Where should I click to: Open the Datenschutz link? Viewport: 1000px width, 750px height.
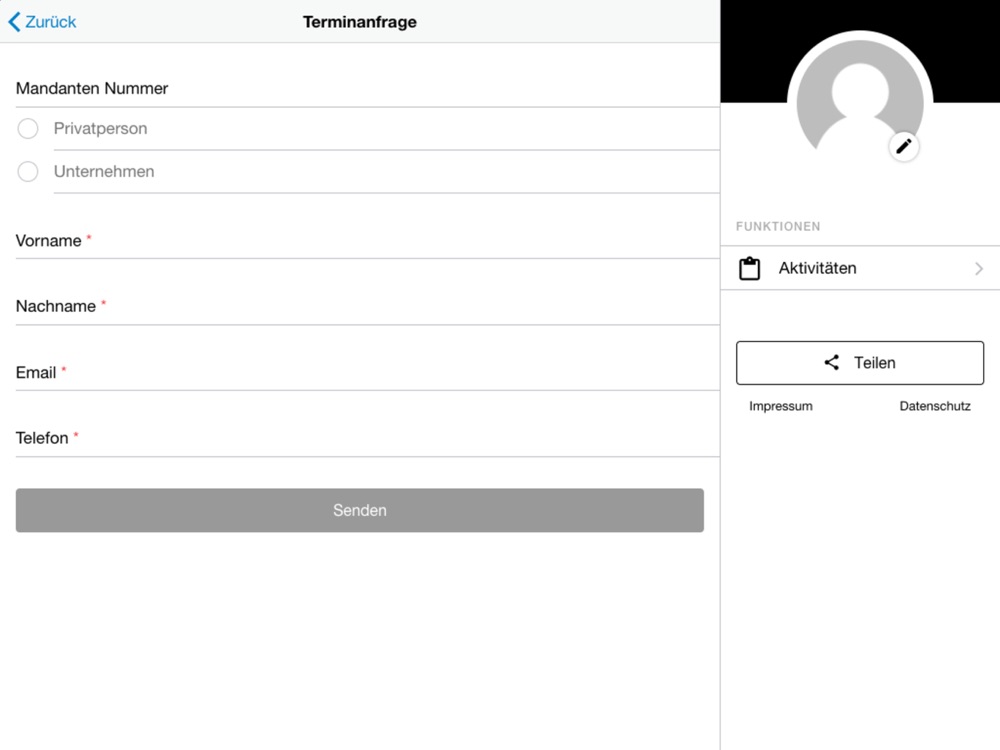(935, 406)
